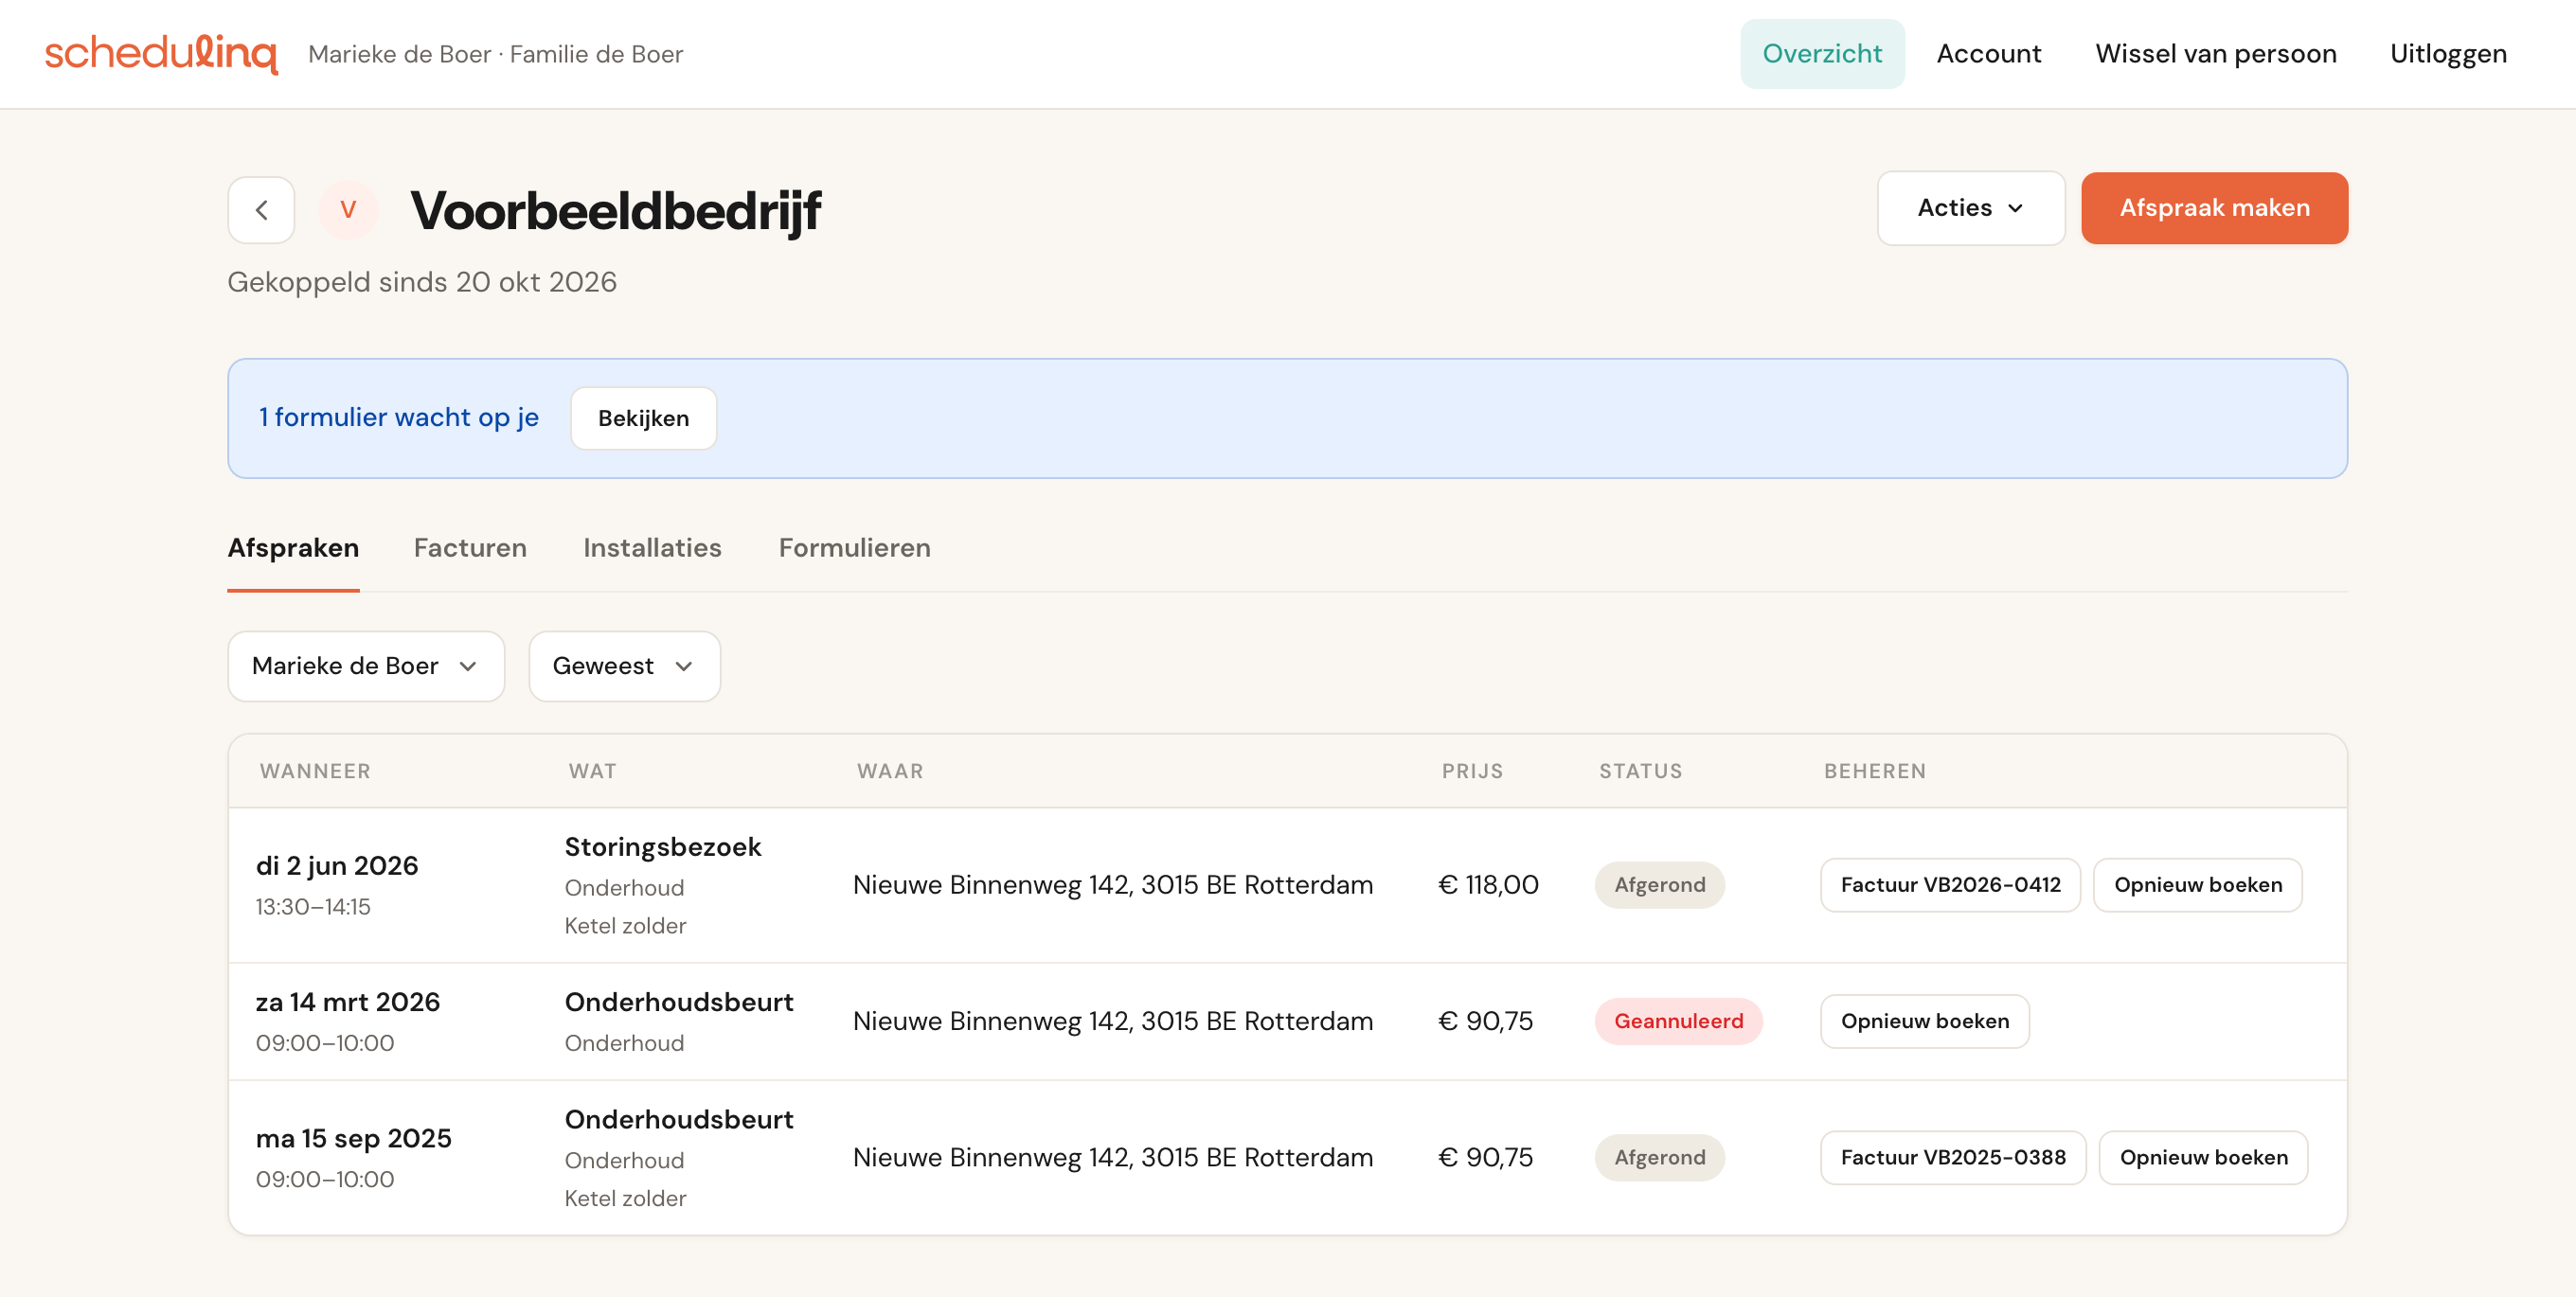Rebook the cancelled 14 mrt 2026 appointment

1924,1021
